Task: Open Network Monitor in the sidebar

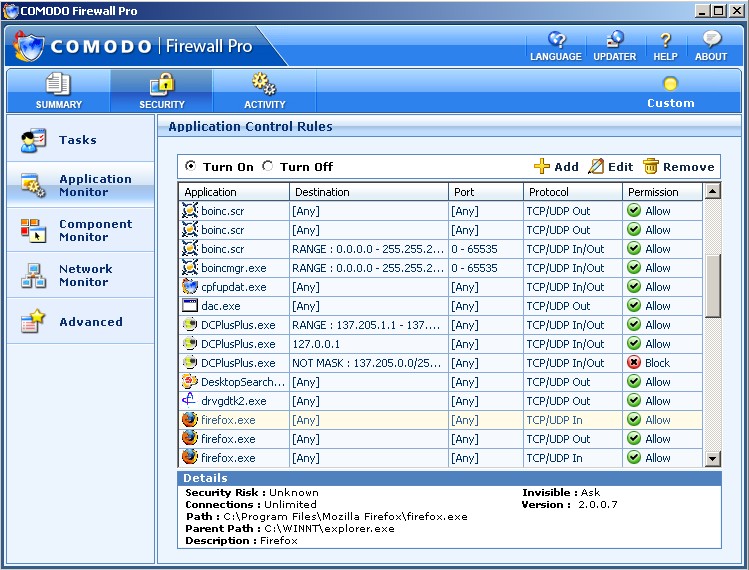Action: (80, 275)
